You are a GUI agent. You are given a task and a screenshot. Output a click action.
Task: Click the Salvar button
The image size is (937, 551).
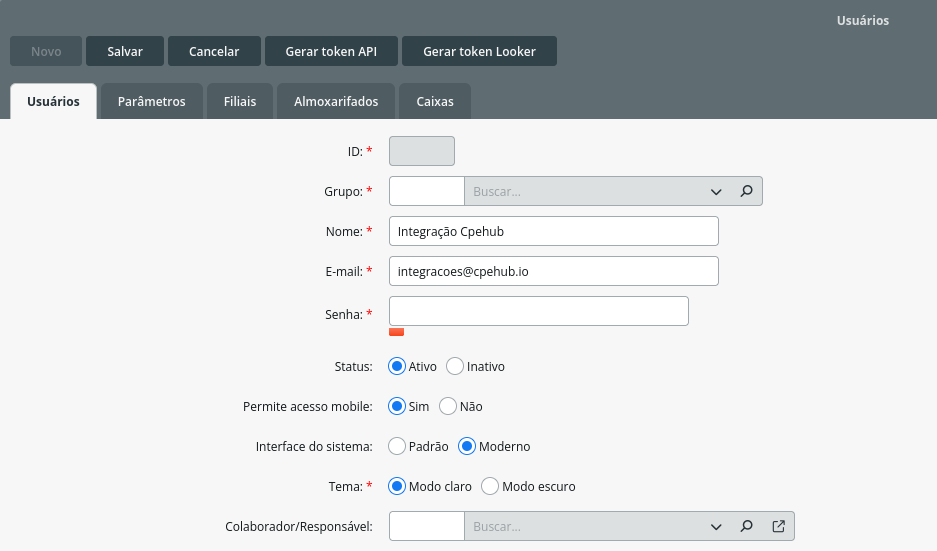(125, 51)
